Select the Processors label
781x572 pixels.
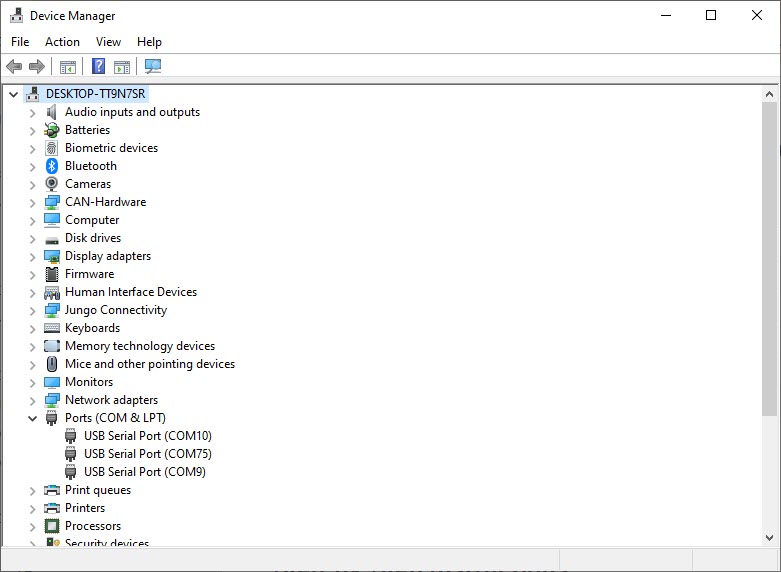[93, 526]
